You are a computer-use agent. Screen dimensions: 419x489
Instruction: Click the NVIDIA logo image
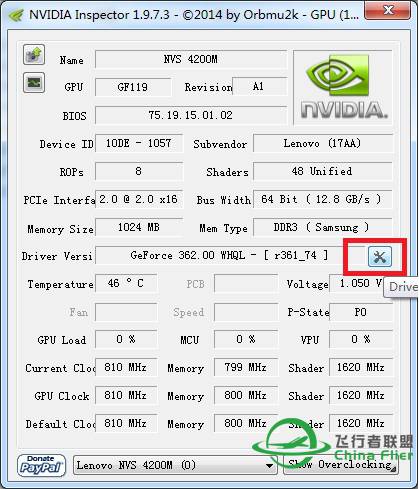click(343, 87)
